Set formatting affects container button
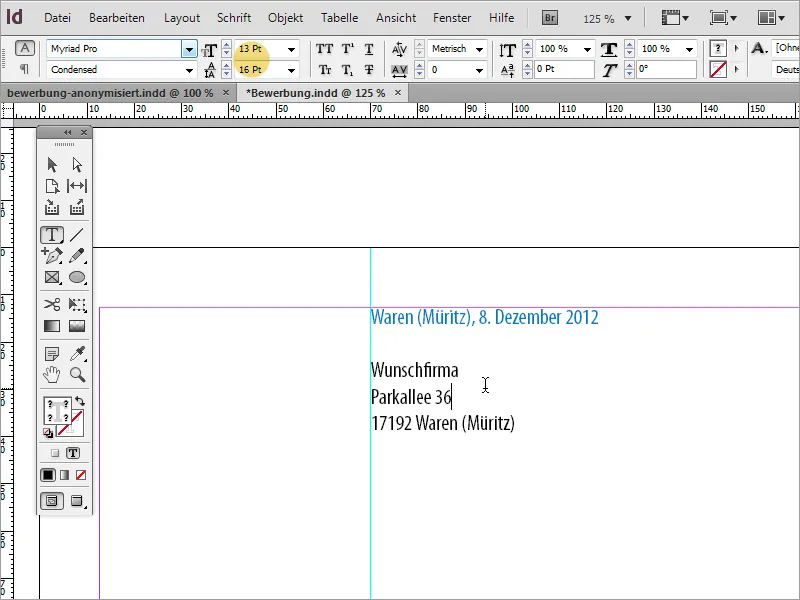Screen dimensions: 800x600 click(x=55, y=453)
